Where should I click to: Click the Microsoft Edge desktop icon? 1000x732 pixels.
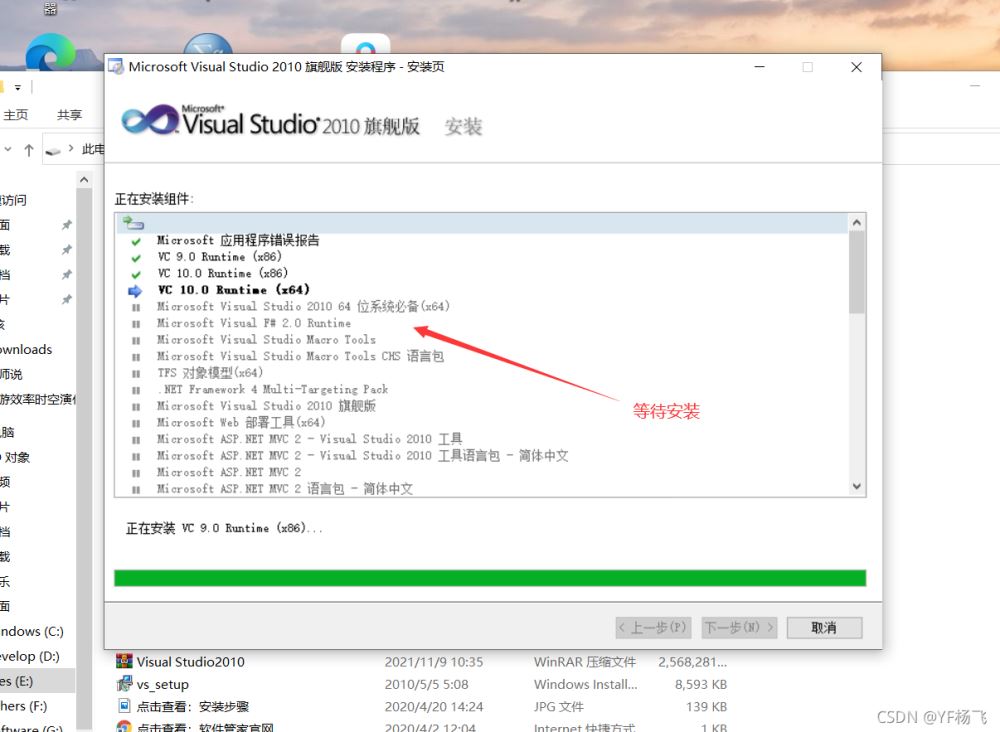tap(50, 52)
